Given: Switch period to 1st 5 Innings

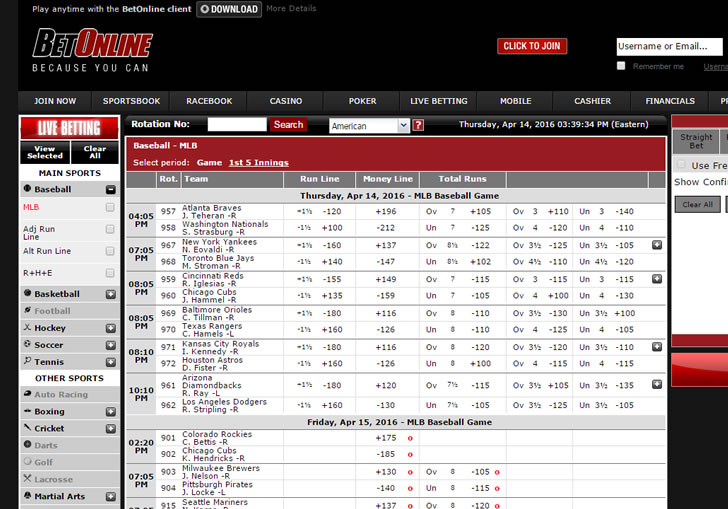Looking at the screenshot, I should tap(259, 163).
